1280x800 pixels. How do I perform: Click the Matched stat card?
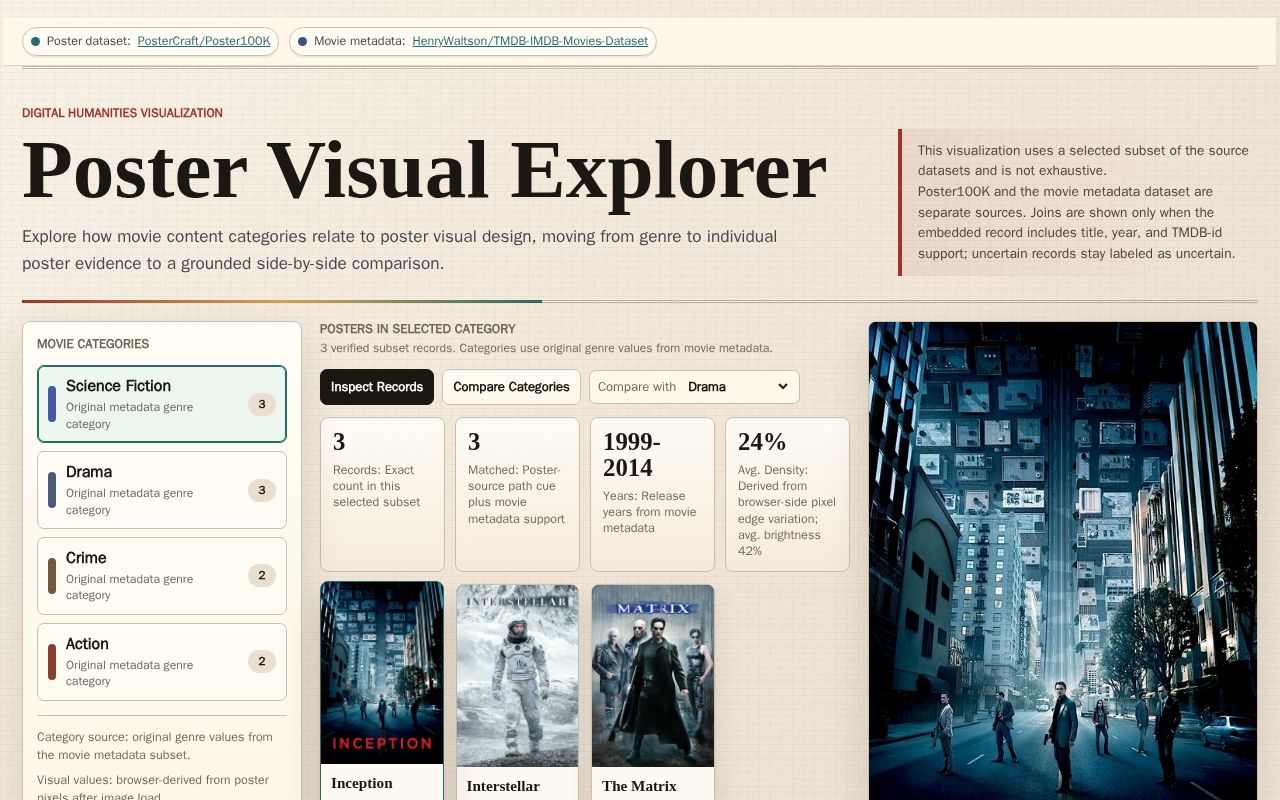click(517, 494)
